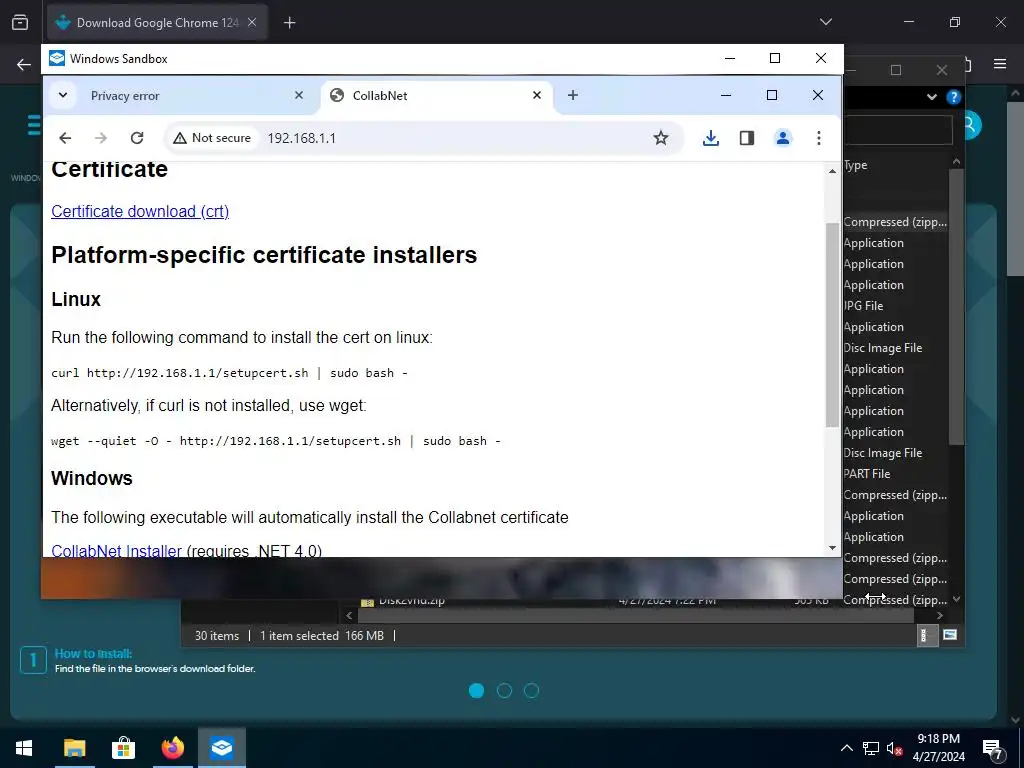The image size is (1024, 768).
Task: Select the first carousel dot
Action: pyautogui.click(x=477, y=690)
